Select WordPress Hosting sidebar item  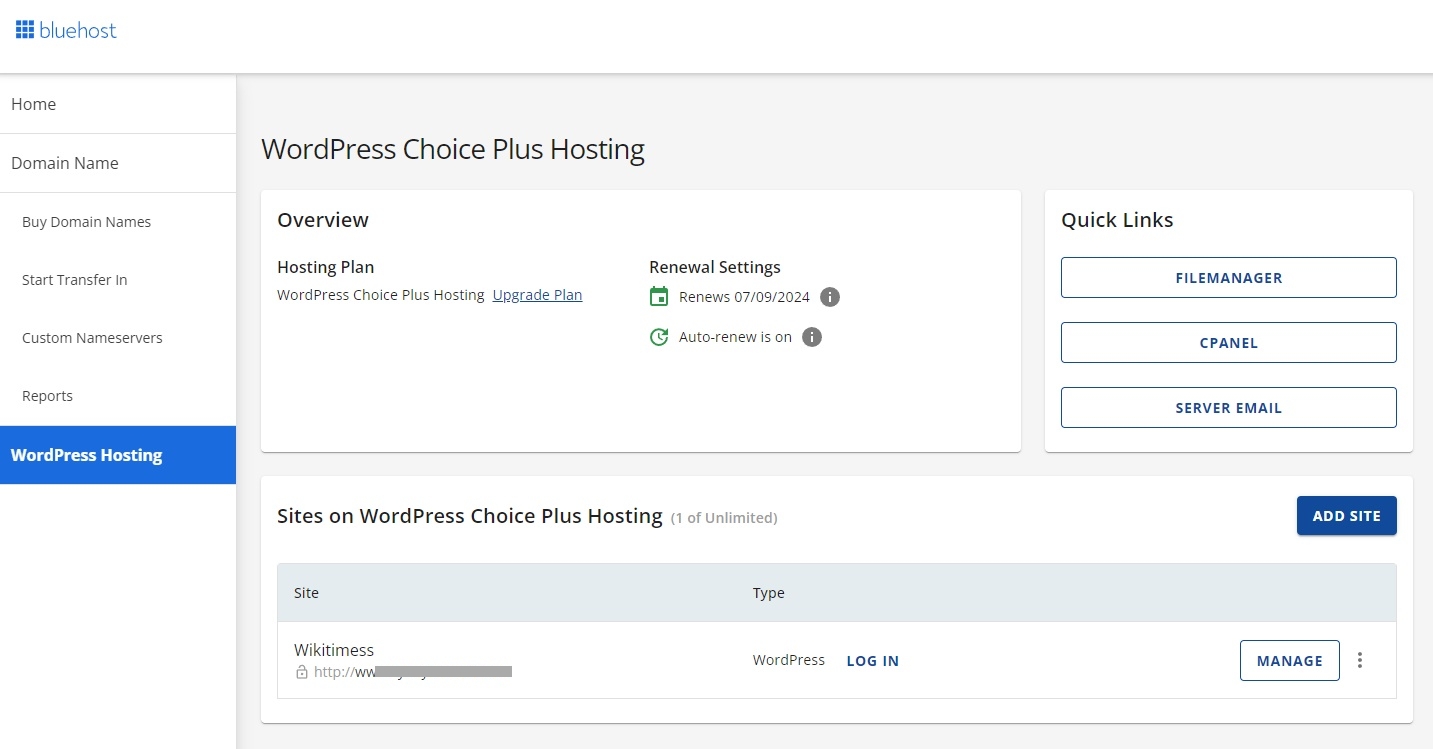pyautogui.click(x=118, y=455)
